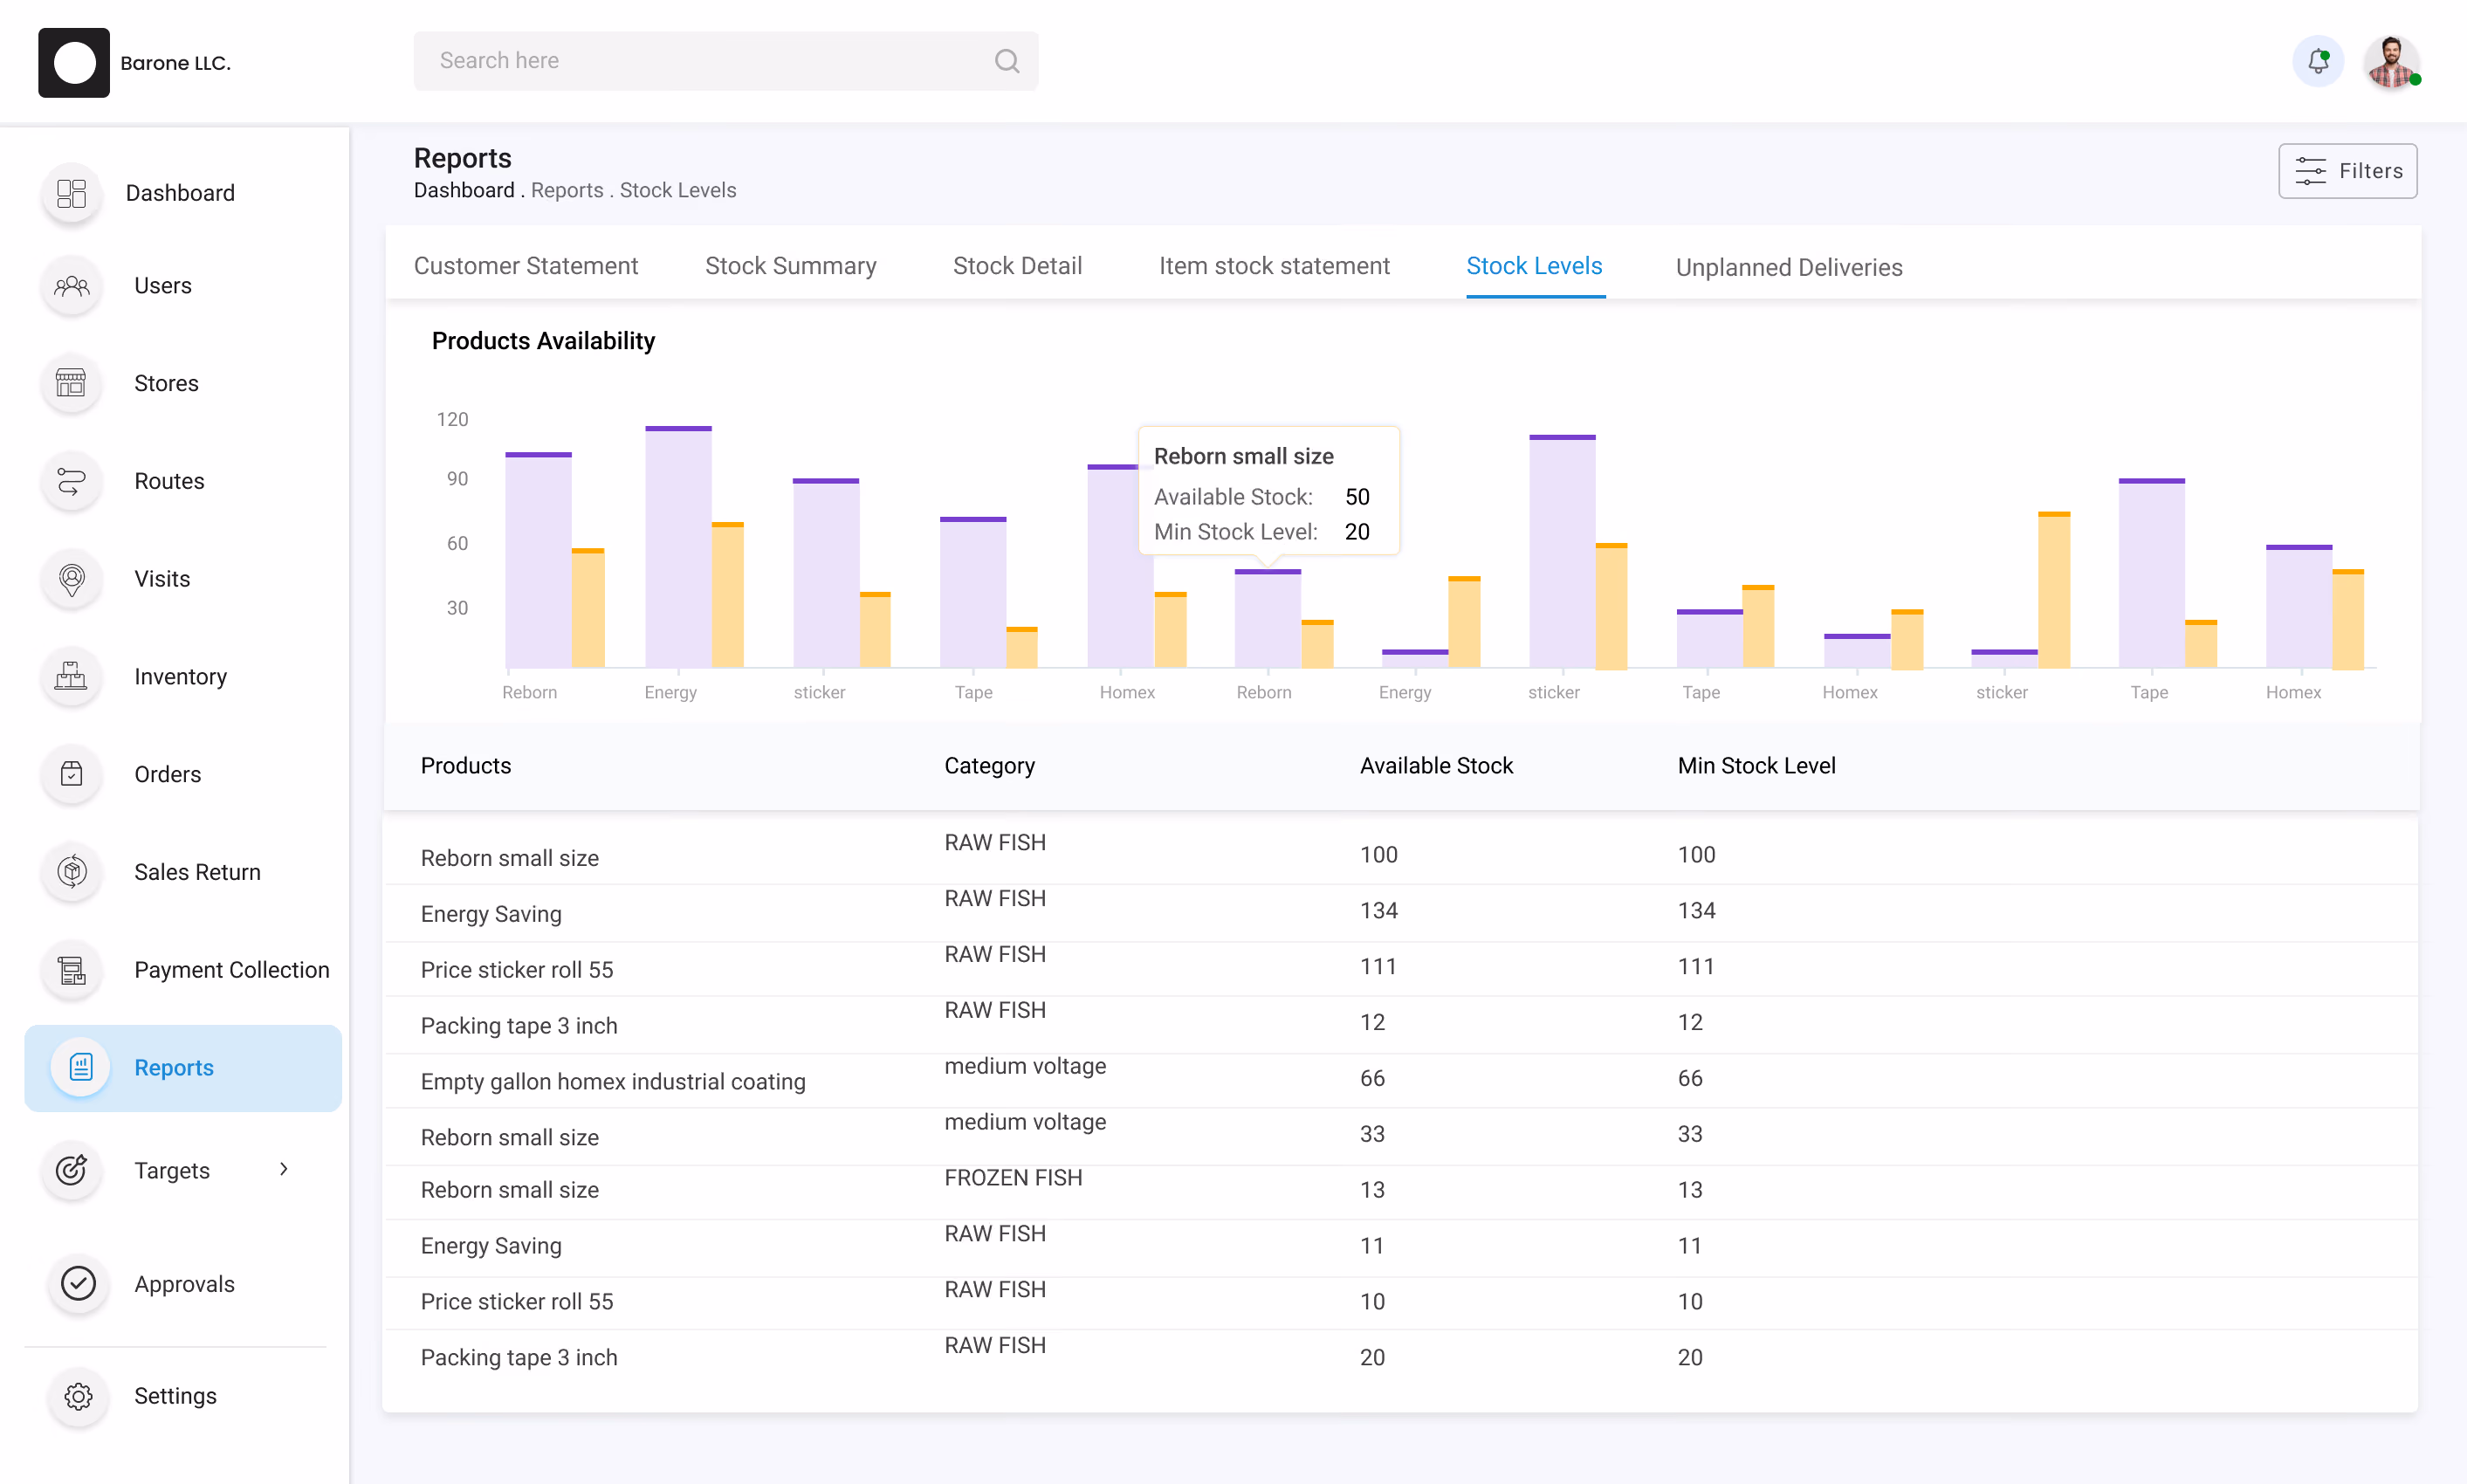Click the FROZEN FISH category cell
This screenshot has height=1484, width=2467.
(1013, 1177)
